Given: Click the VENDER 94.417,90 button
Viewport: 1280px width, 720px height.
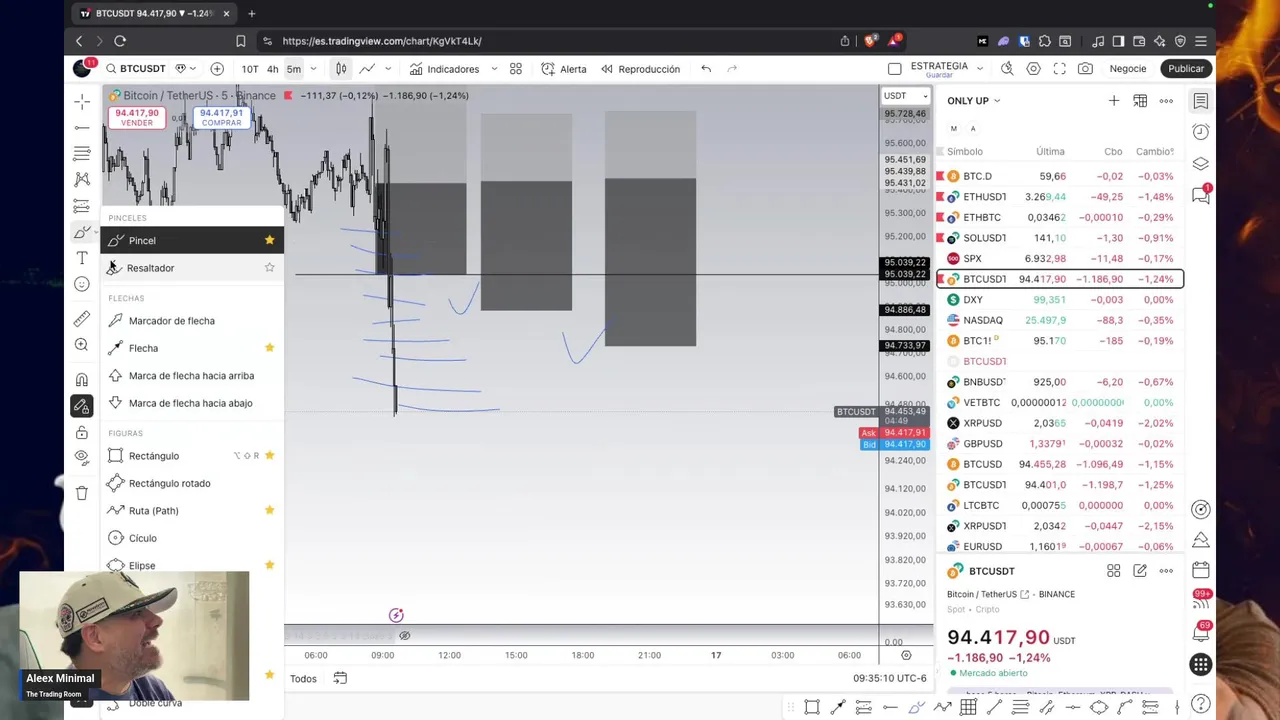Looking at the screenshot, I should click(x=137, y=117).
